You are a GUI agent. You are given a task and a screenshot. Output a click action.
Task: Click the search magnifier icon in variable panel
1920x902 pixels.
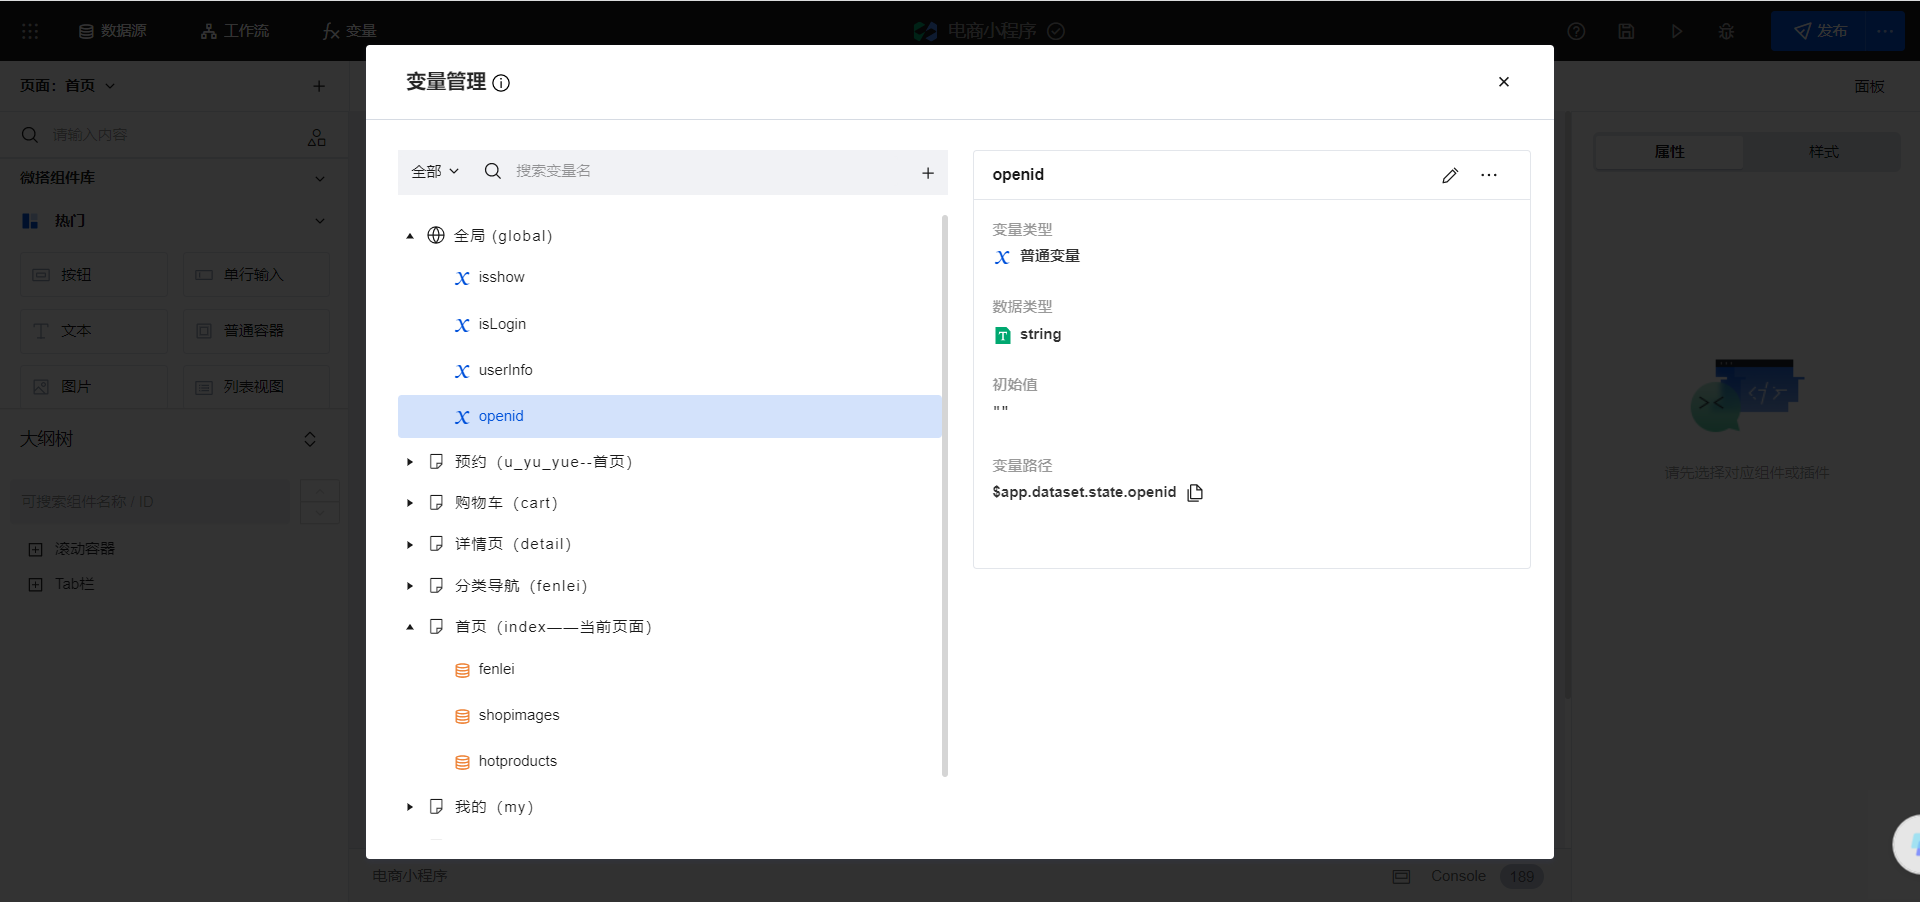click(x=493, y=171)
